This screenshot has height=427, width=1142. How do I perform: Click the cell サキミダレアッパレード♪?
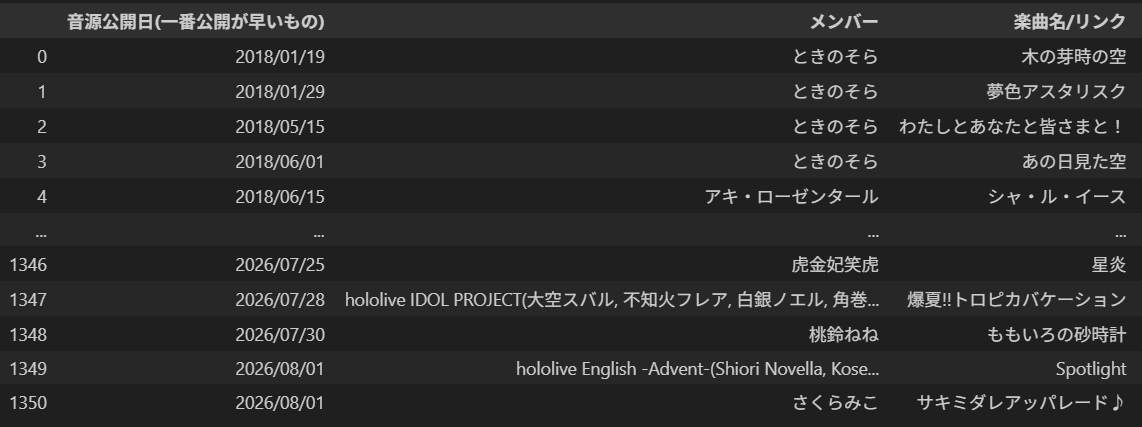tap(1022, 402)
